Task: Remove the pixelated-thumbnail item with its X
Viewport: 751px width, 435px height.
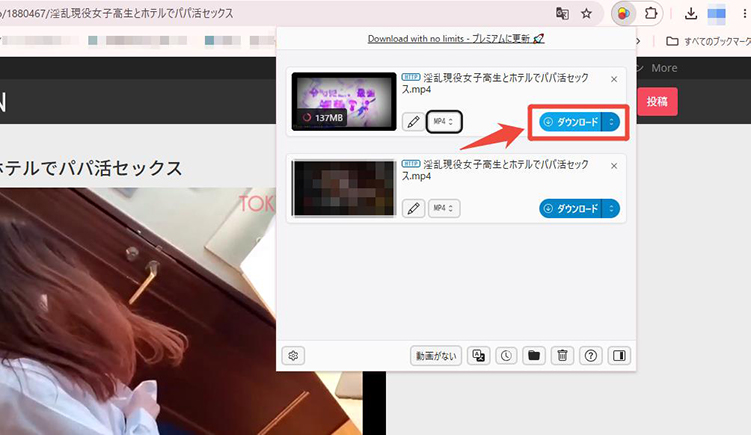Action: pos(614,166)
